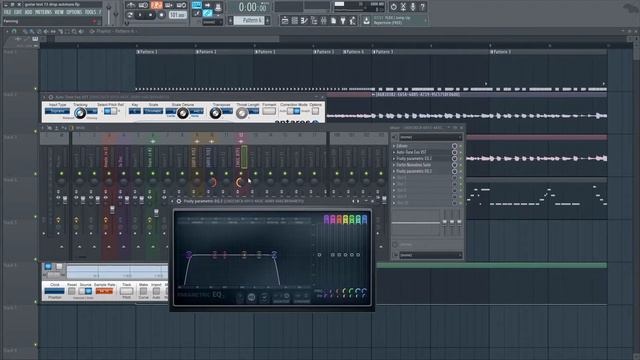Click the Auto-Tune Transpose knob
The width and height of the screenshot is (640, 360).
tap(215, 113)
